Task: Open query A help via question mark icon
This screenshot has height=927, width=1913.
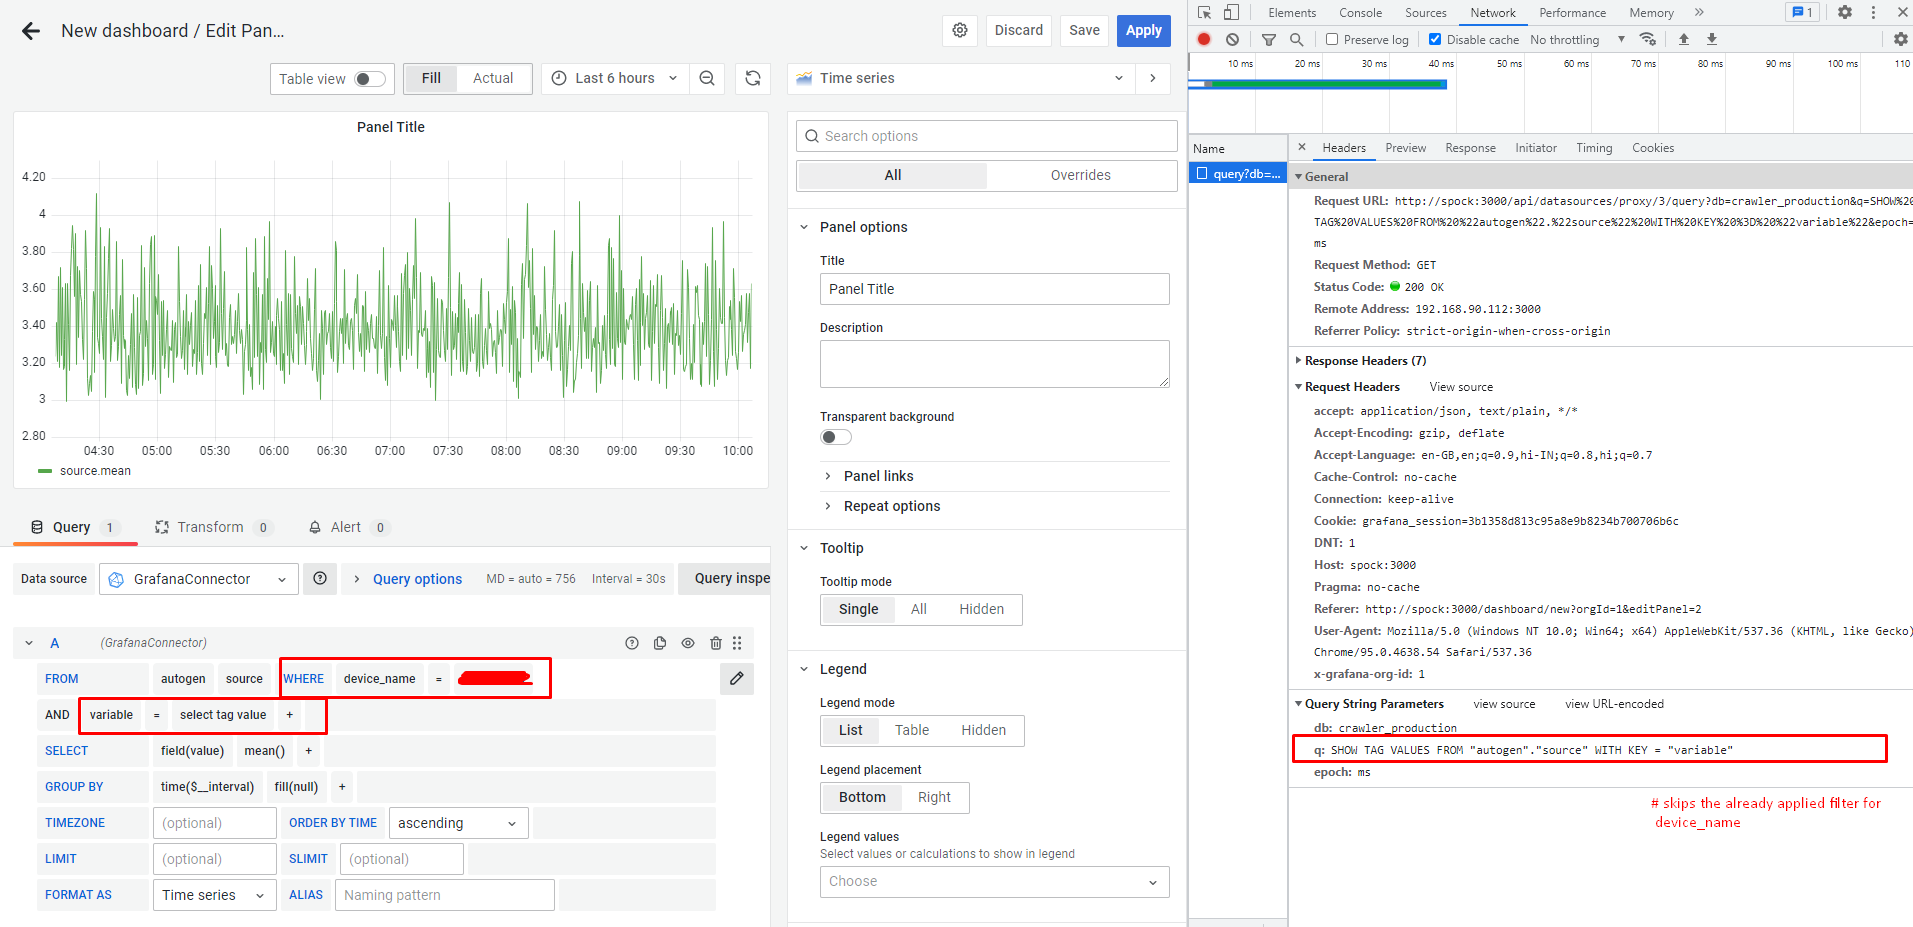Action: coord(632,643)
